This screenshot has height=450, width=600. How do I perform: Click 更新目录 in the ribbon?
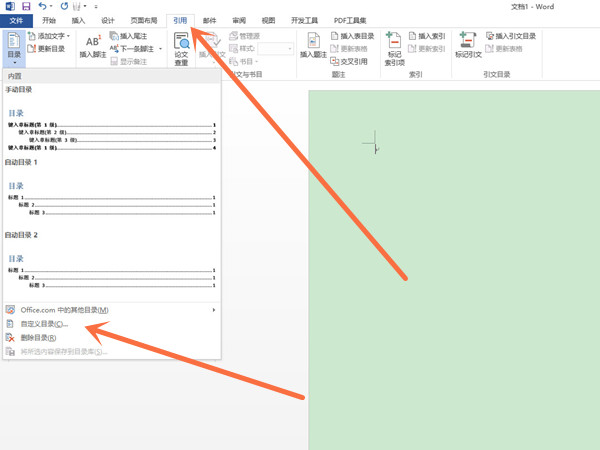45,48
